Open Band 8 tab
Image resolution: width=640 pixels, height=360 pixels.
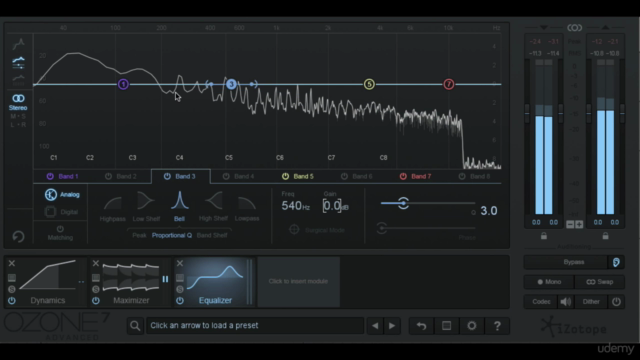(x=474, y=176)
